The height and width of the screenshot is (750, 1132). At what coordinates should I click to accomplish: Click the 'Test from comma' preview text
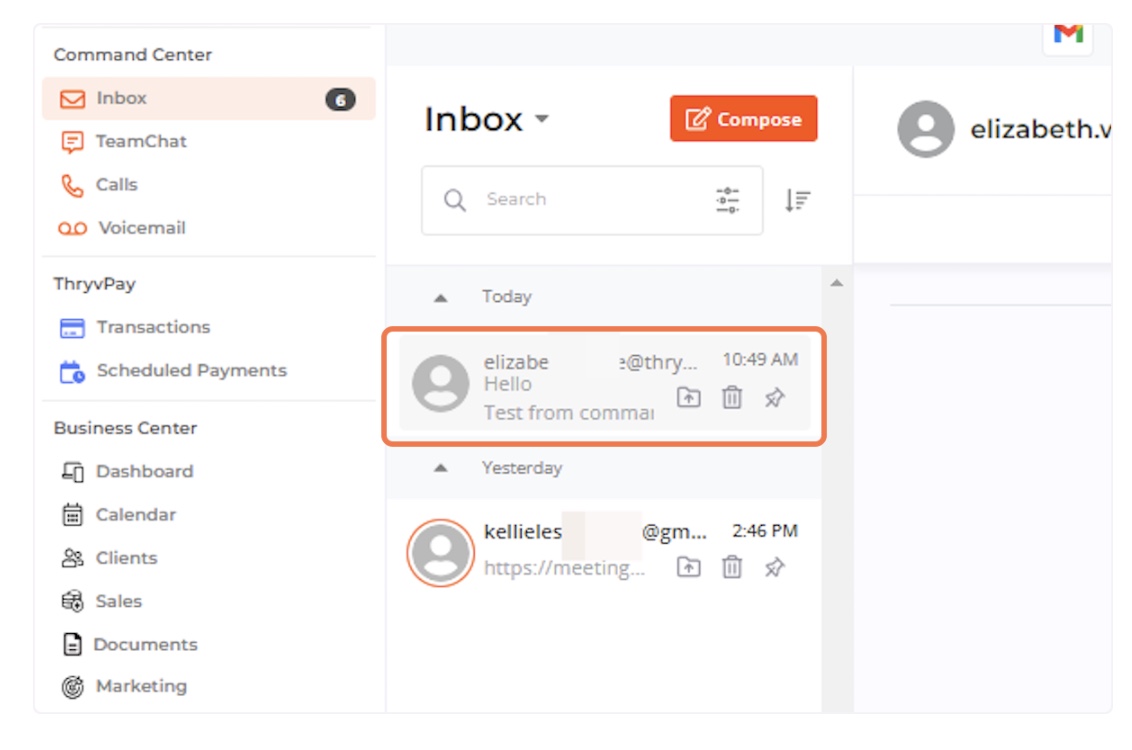(569, 413)
